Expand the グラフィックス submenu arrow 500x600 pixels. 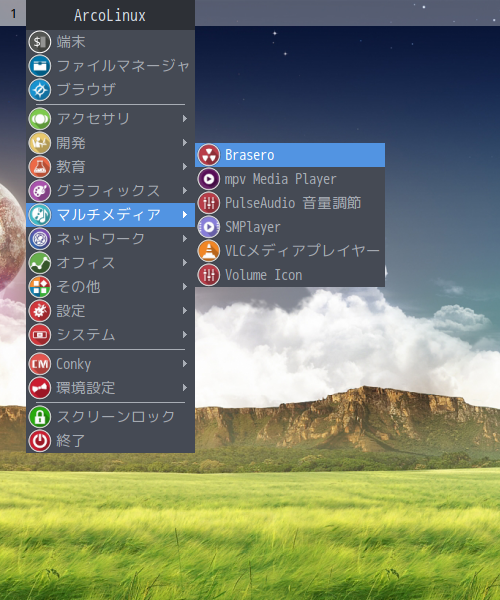tap(185, 191)
